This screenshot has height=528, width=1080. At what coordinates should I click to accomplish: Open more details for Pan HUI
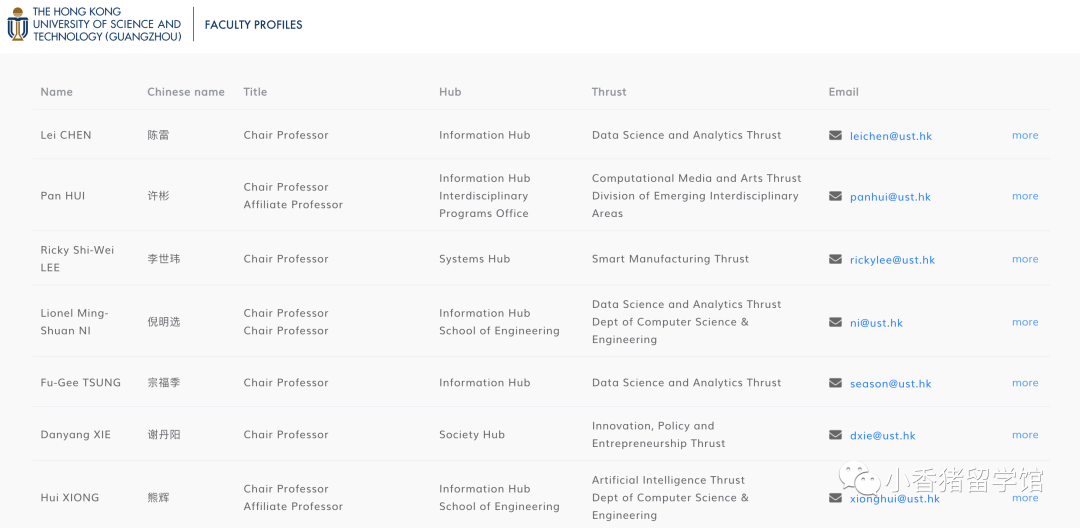tap(1025, 196)
